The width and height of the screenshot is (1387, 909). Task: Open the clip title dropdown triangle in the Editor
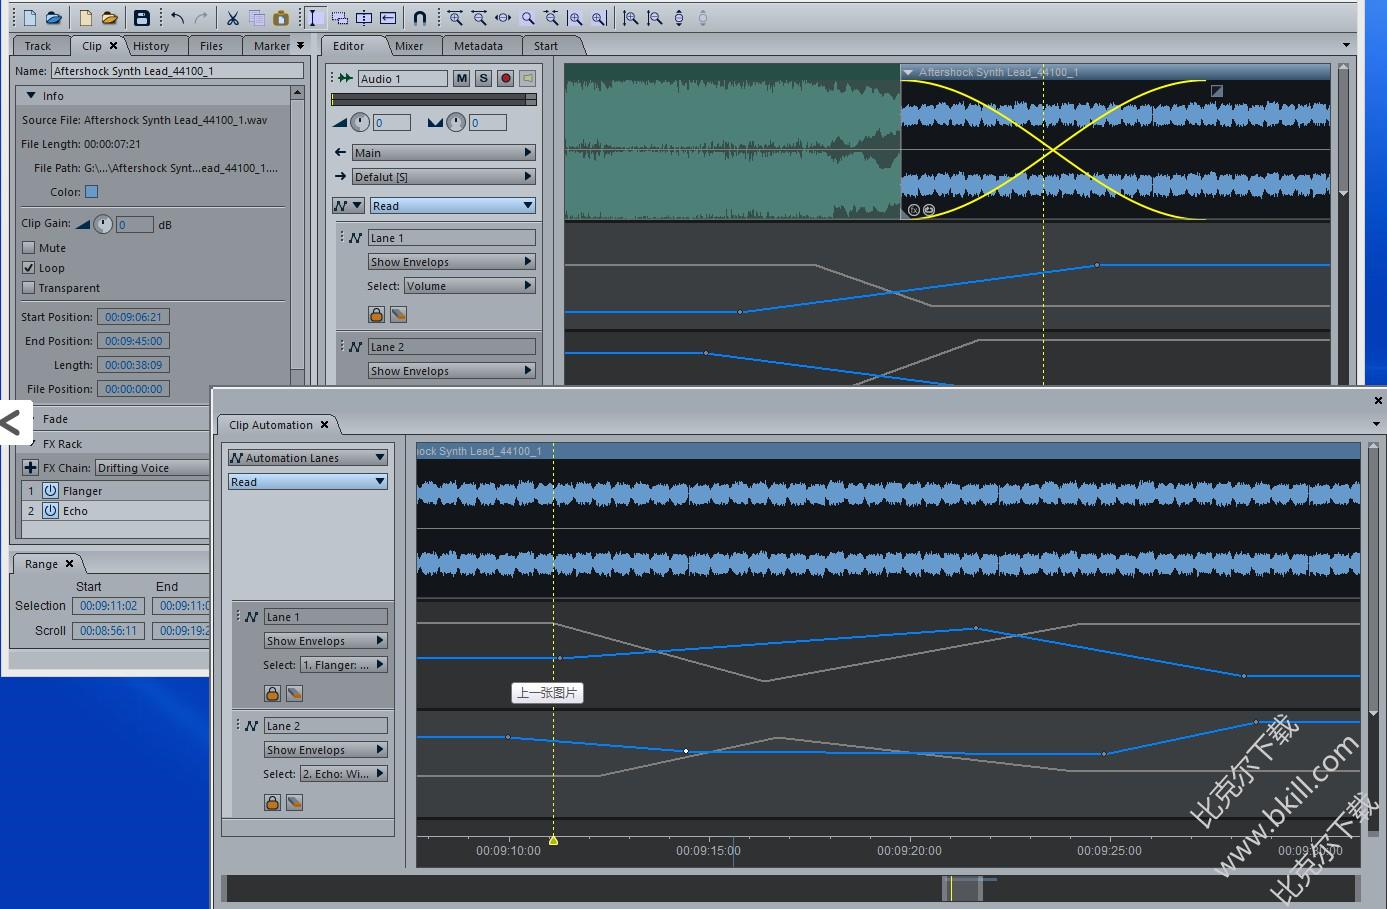click(908, 72)
